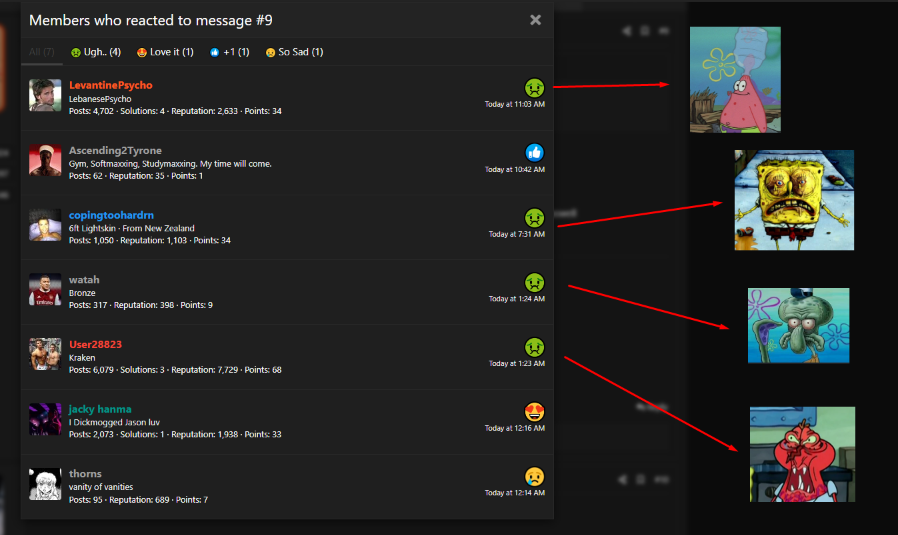Click the 'Kraken' user title
Image resolution: width=898 pixels, height=535 pixels.
click(82, 358)
